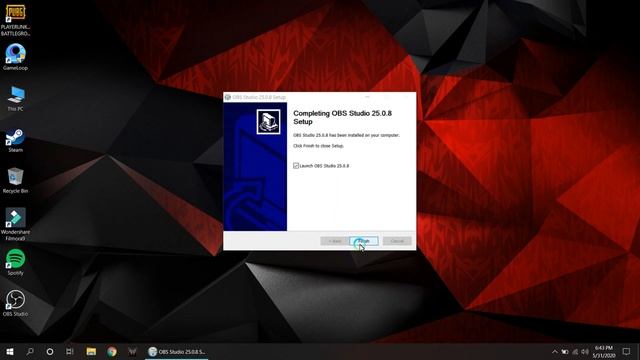Click the Completing OBS Studio 25.0.8 Setup heading
Image resolution: width=640 pixels, height=360 pixels.
tap(342, 117)
